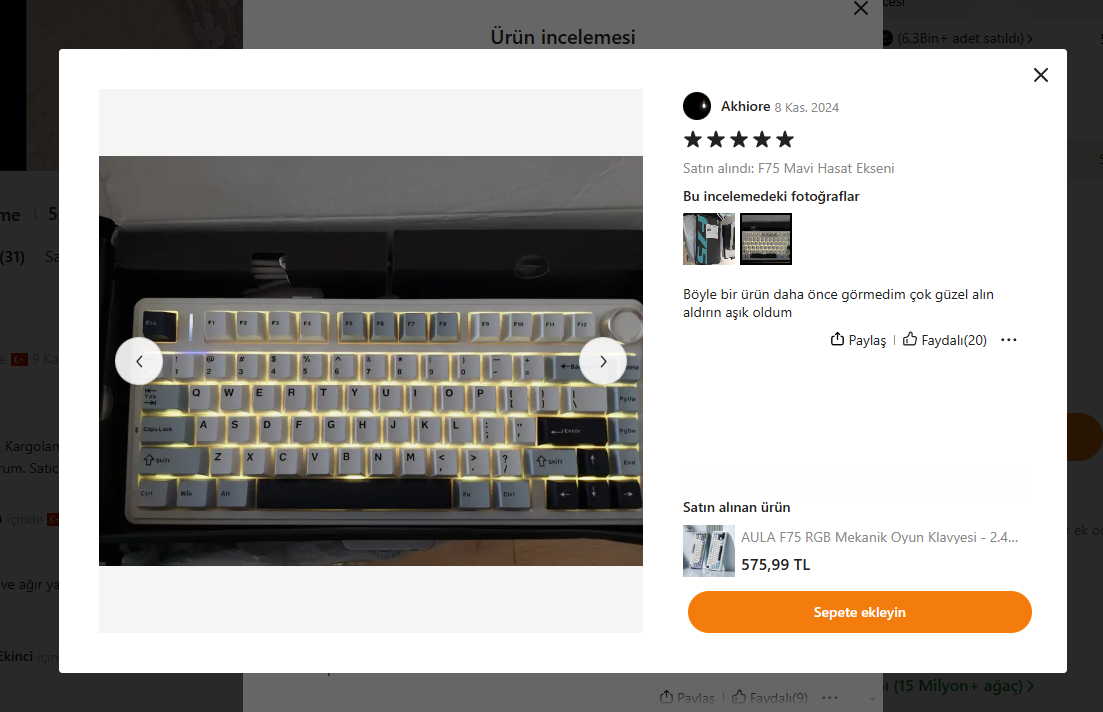The image size is (1103, 712).
Task: Open Akhiore's profile avatar
Action: click(x=696, y=106)
